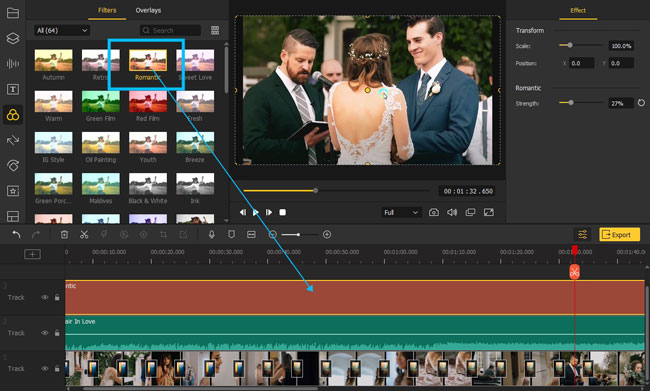Screen dimensions: 650x391
Task: Lock the Romantic filter track
Action: coord(57,297)
